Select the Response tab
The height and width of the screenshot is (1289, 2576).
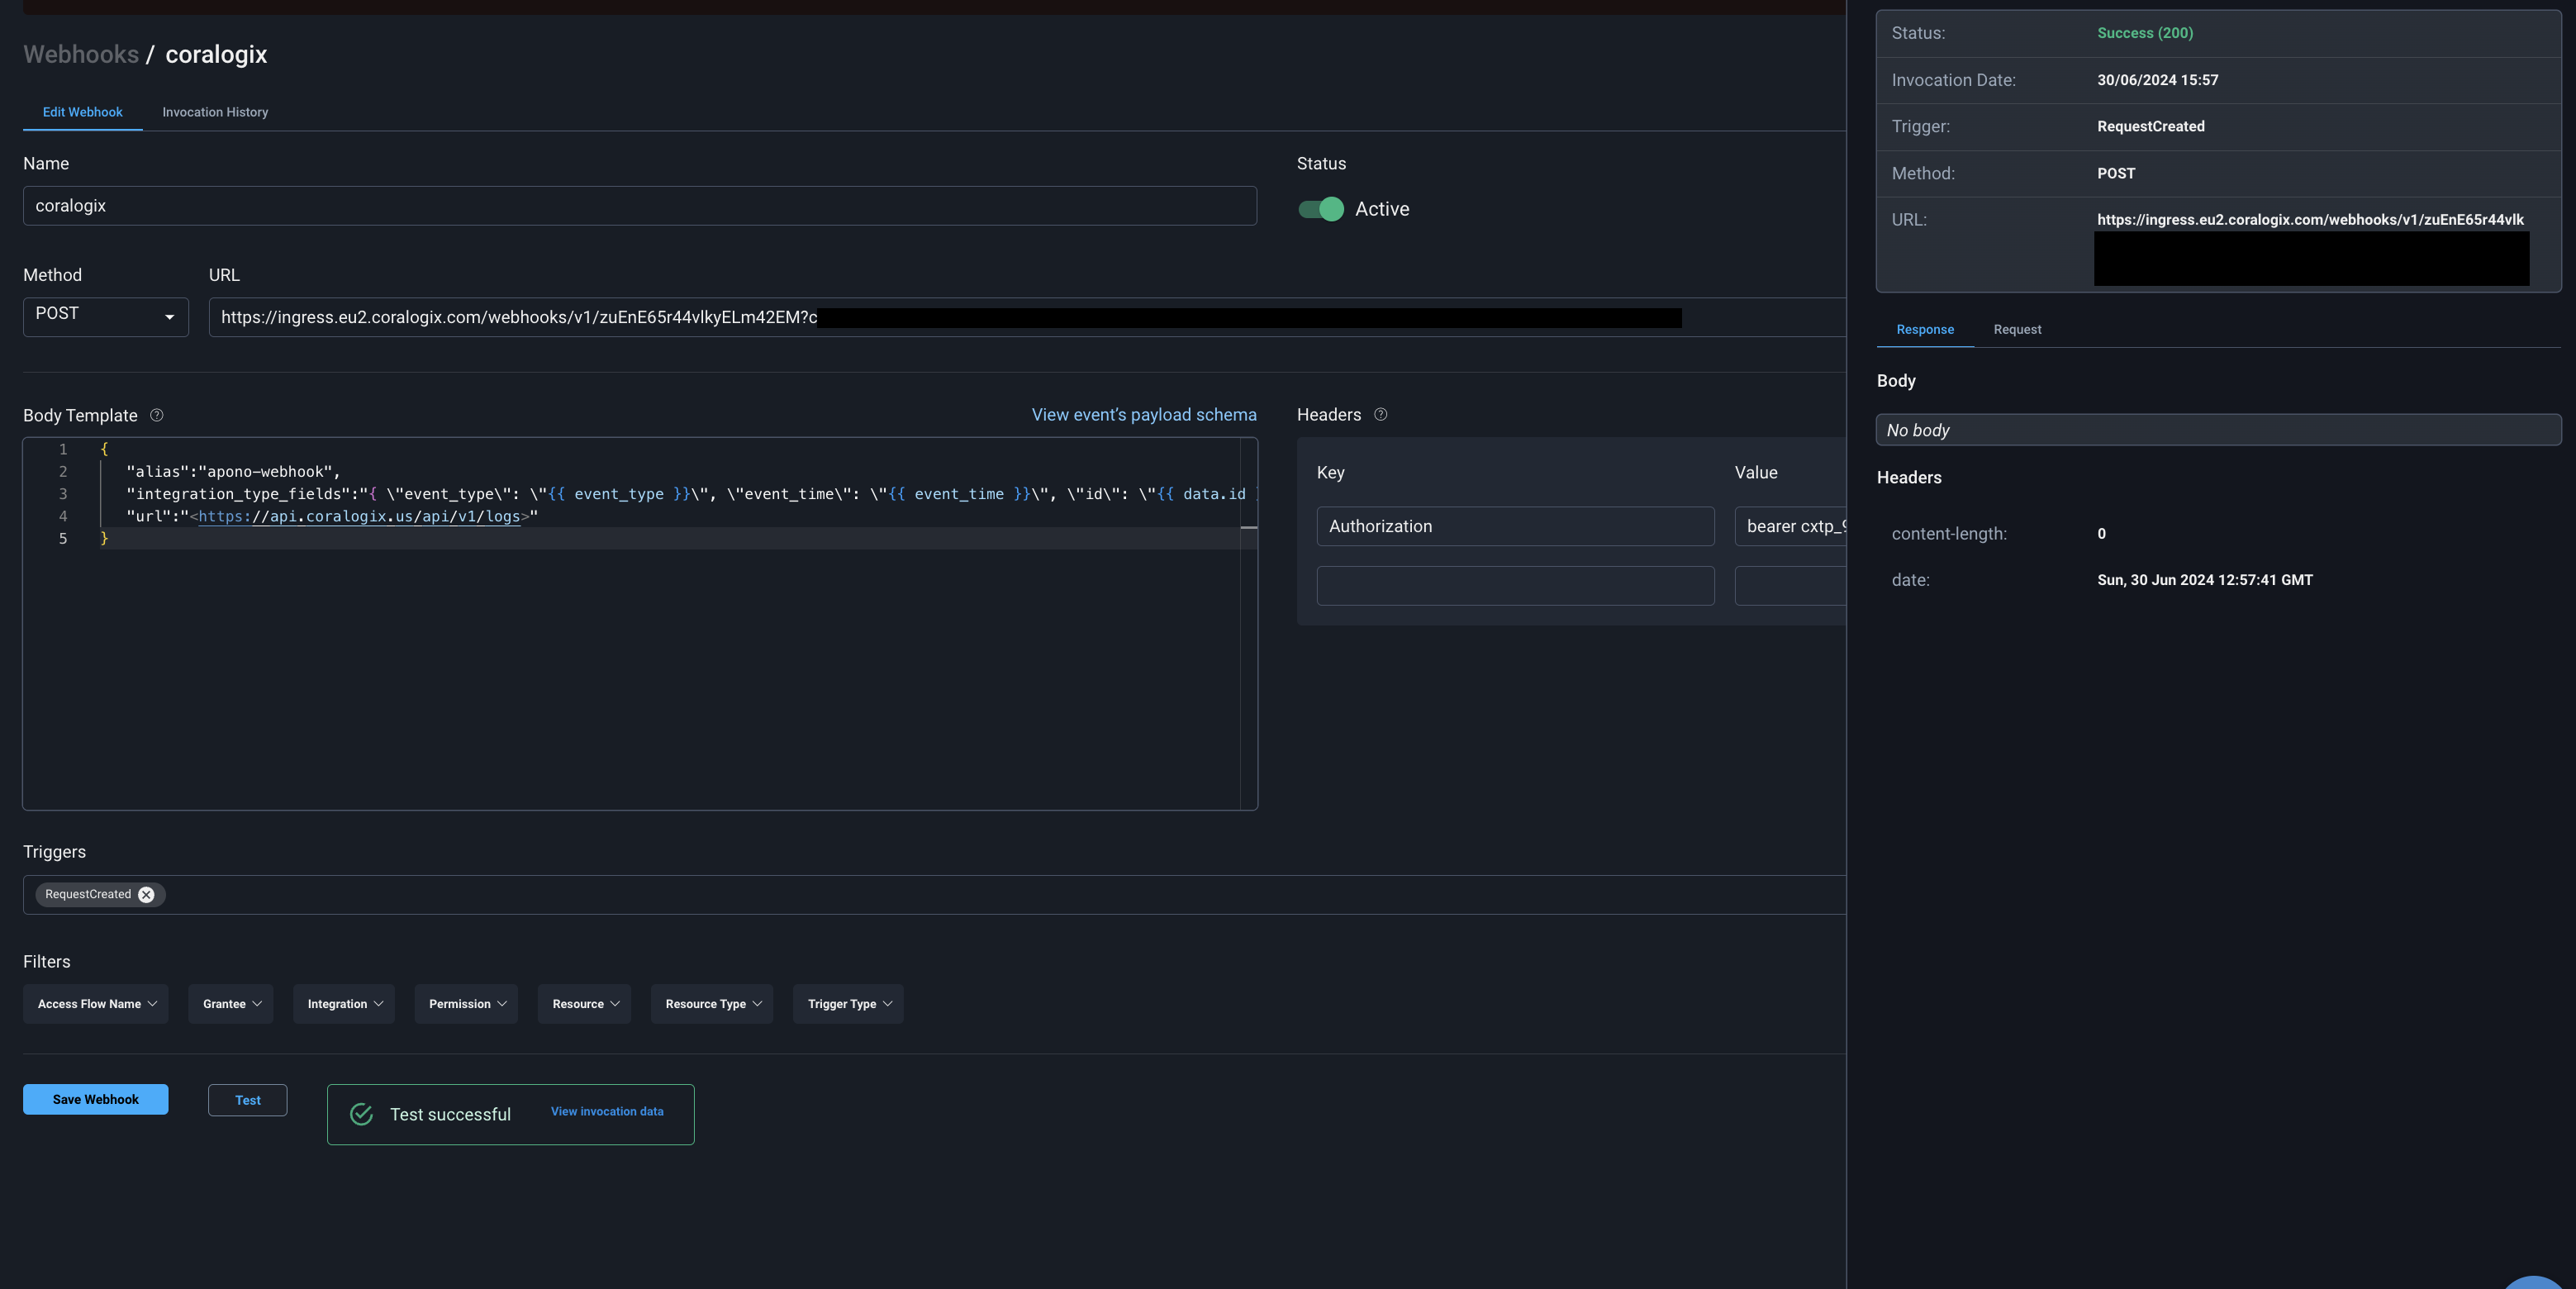1924,329
